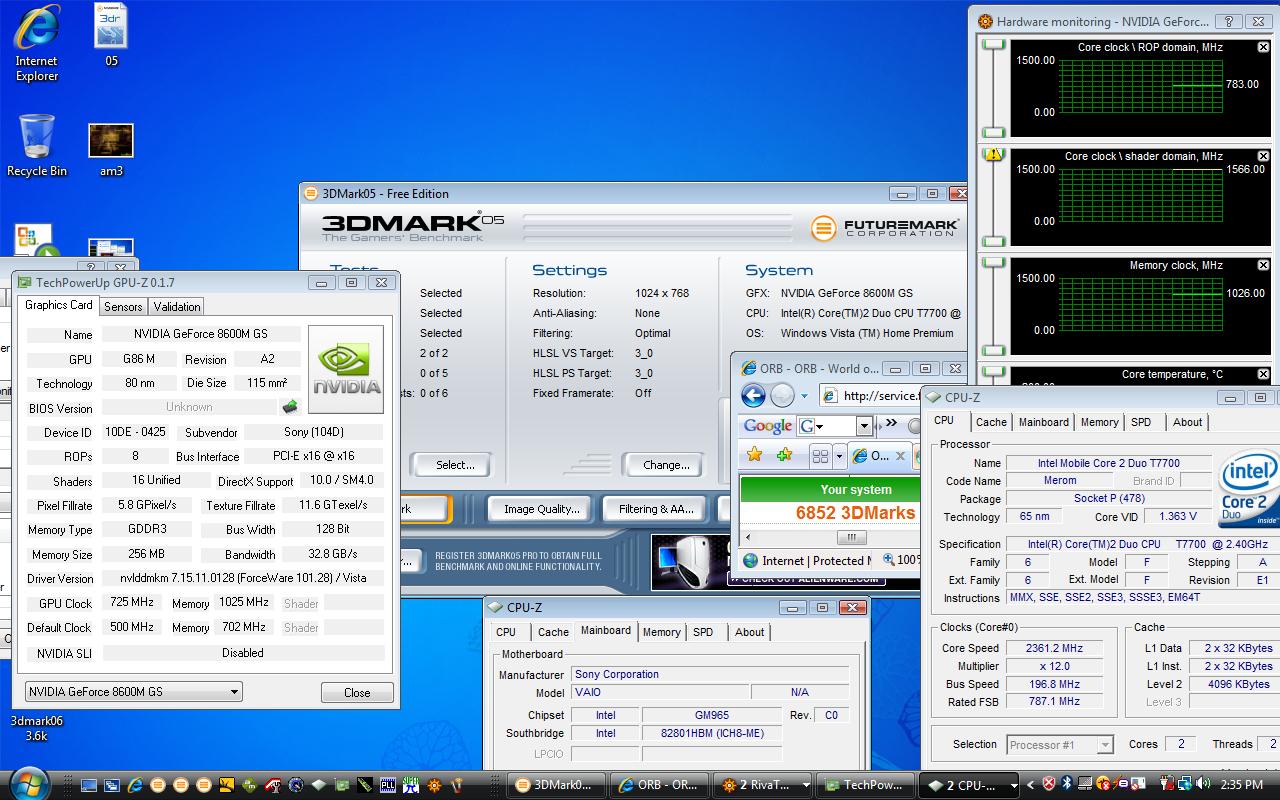Click the top slider handle of Memory clock graph
1280x800 pixels.
(x=993, y=263)
